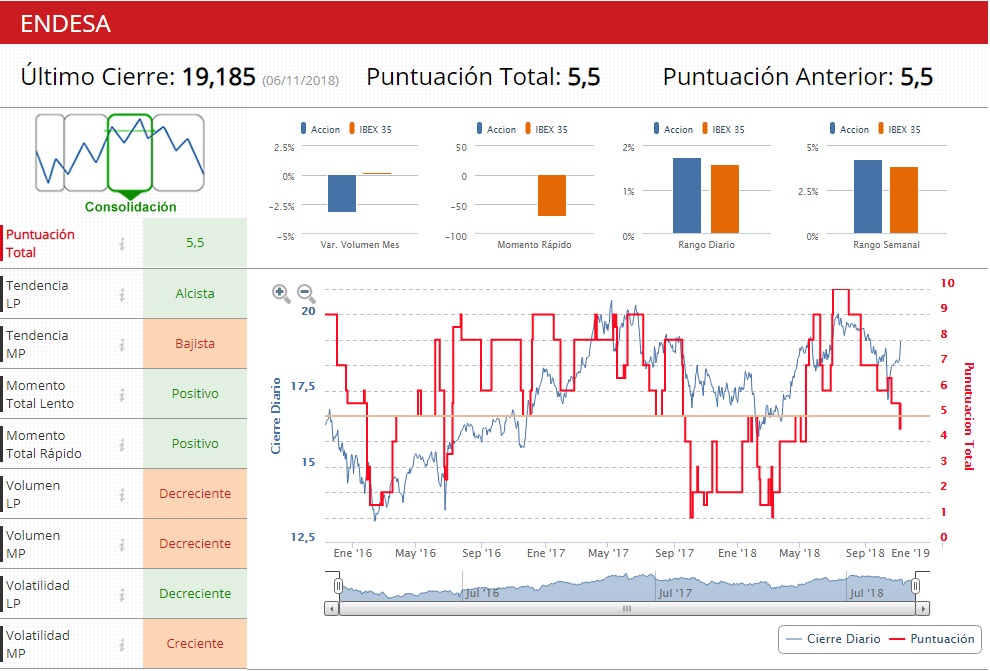Open info icon for Volatilidad MP
The height and width of the screenshot is (671, 990).
click(x=122, y=644)
